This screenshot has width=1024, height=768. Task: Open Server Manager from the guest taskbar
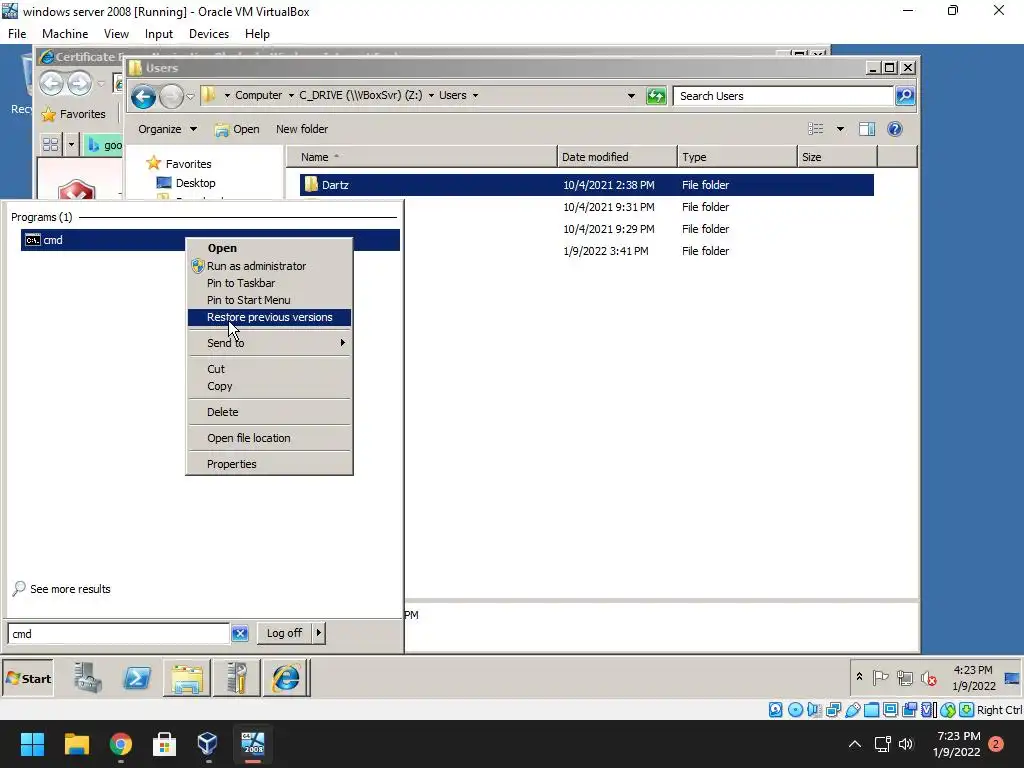click(x=88, y=678)
